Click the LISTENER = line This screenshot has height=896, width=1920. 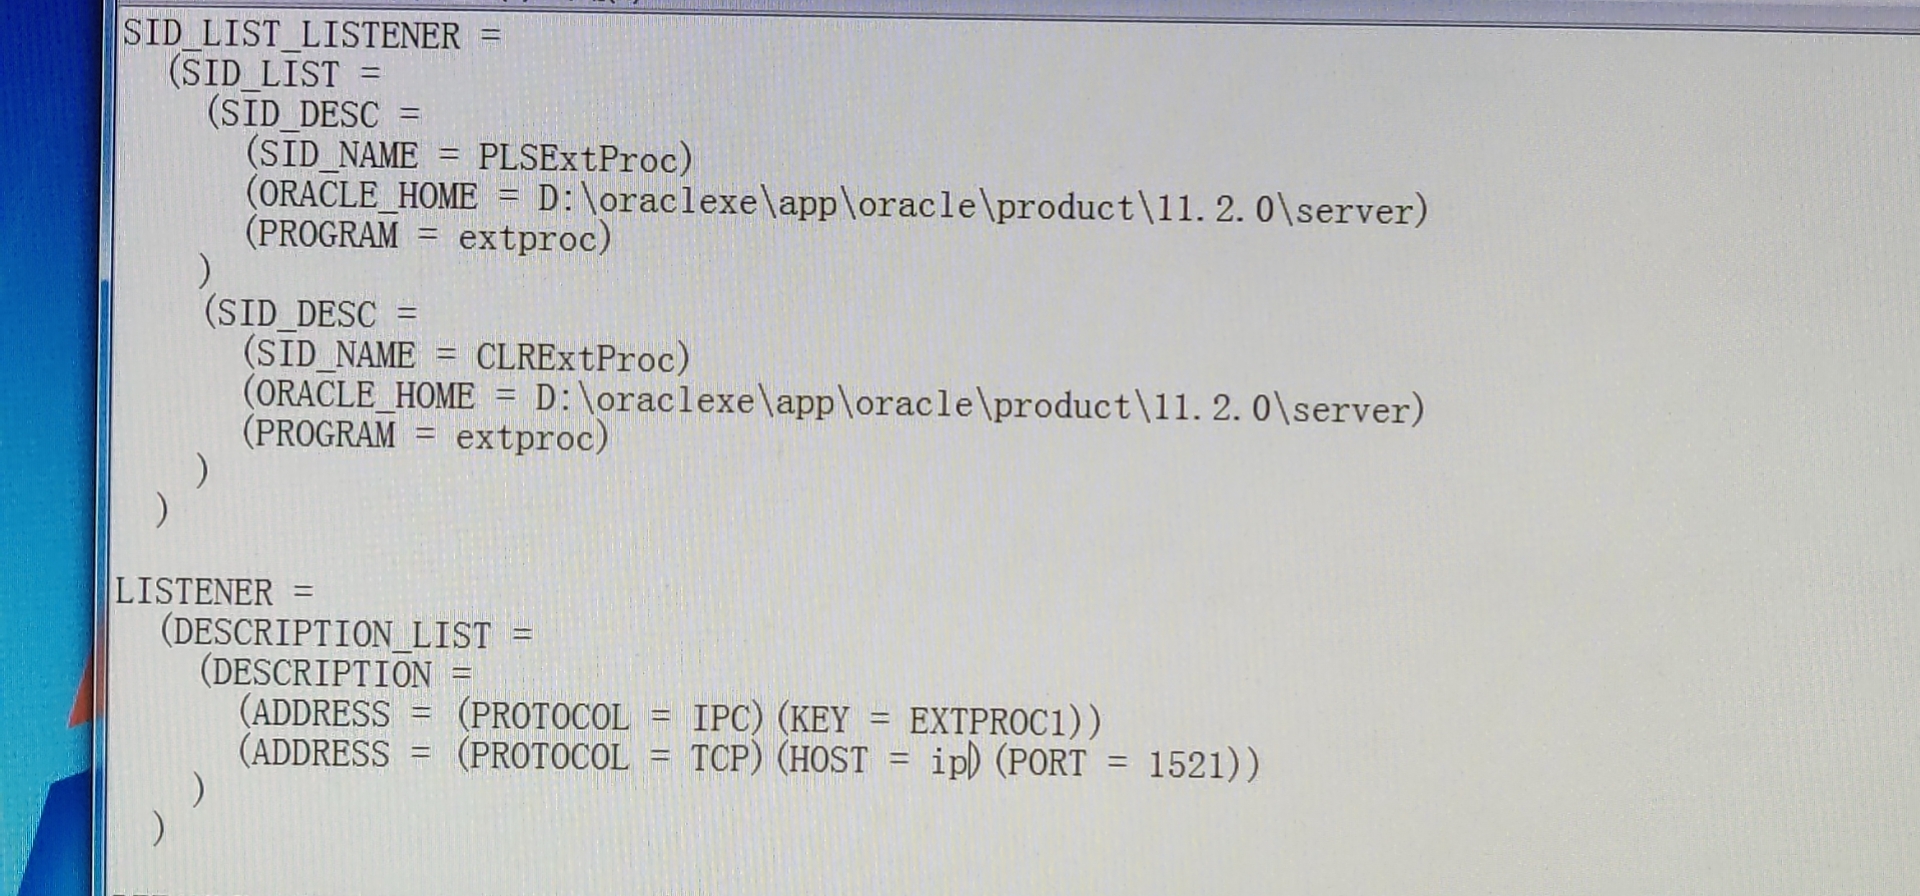coord(214,592)
